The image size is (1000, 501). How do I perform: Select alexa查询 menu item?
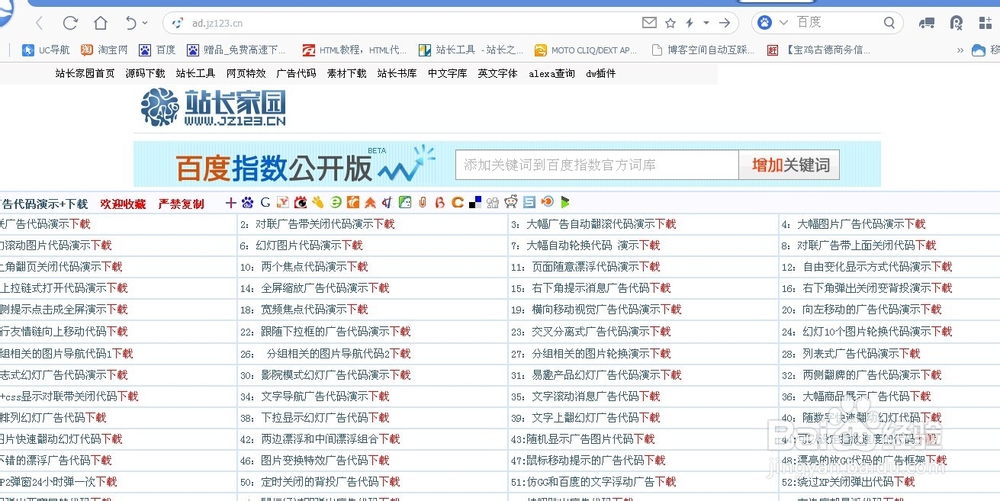pyautogui.click(x=552, y=73)
